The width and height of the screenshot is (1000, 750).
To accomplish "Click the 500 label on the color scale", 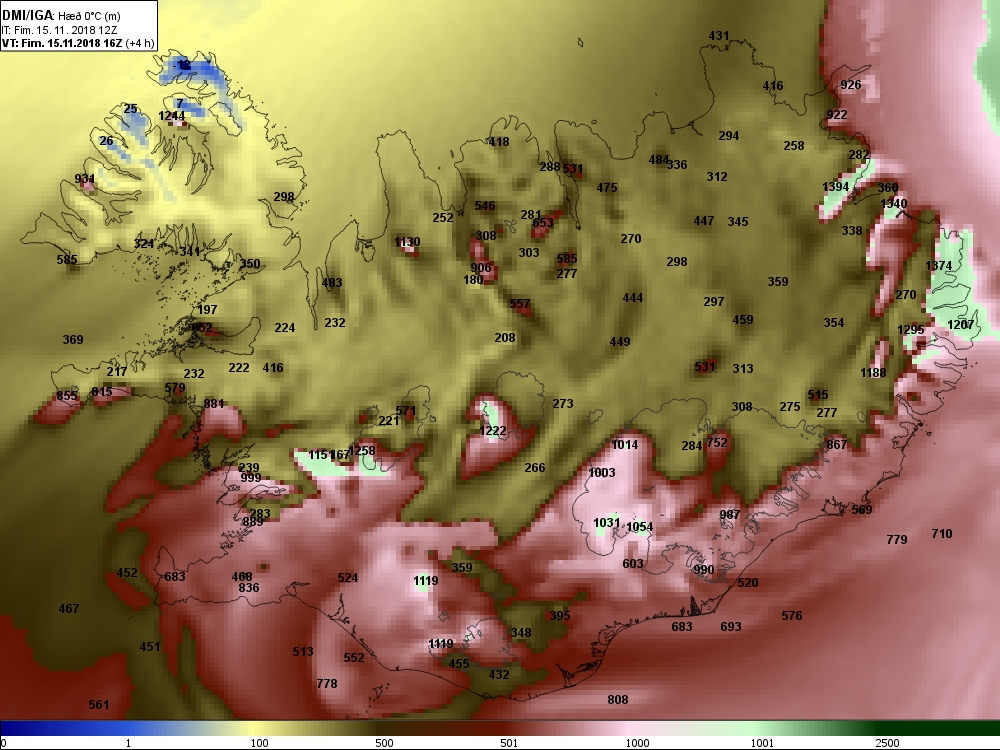I will 384,743.
